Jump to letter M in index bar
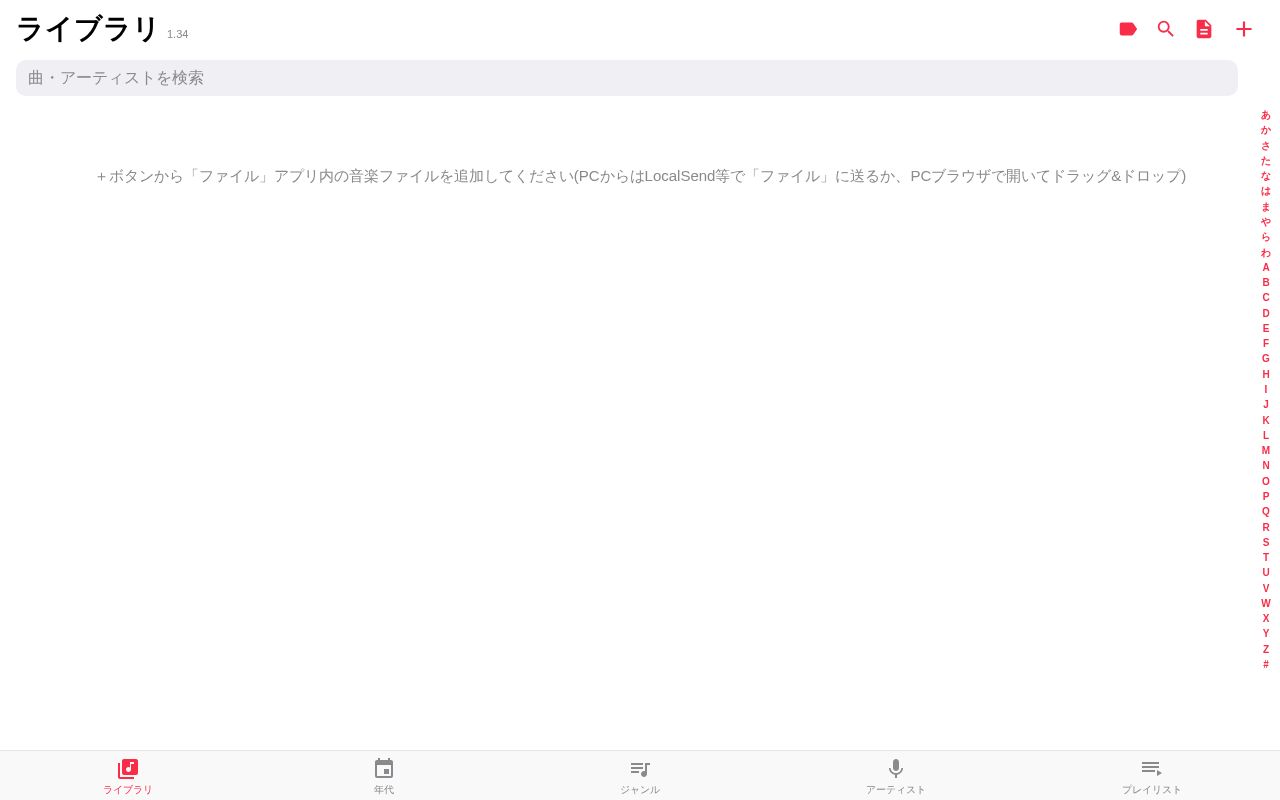 (1266, 451)
